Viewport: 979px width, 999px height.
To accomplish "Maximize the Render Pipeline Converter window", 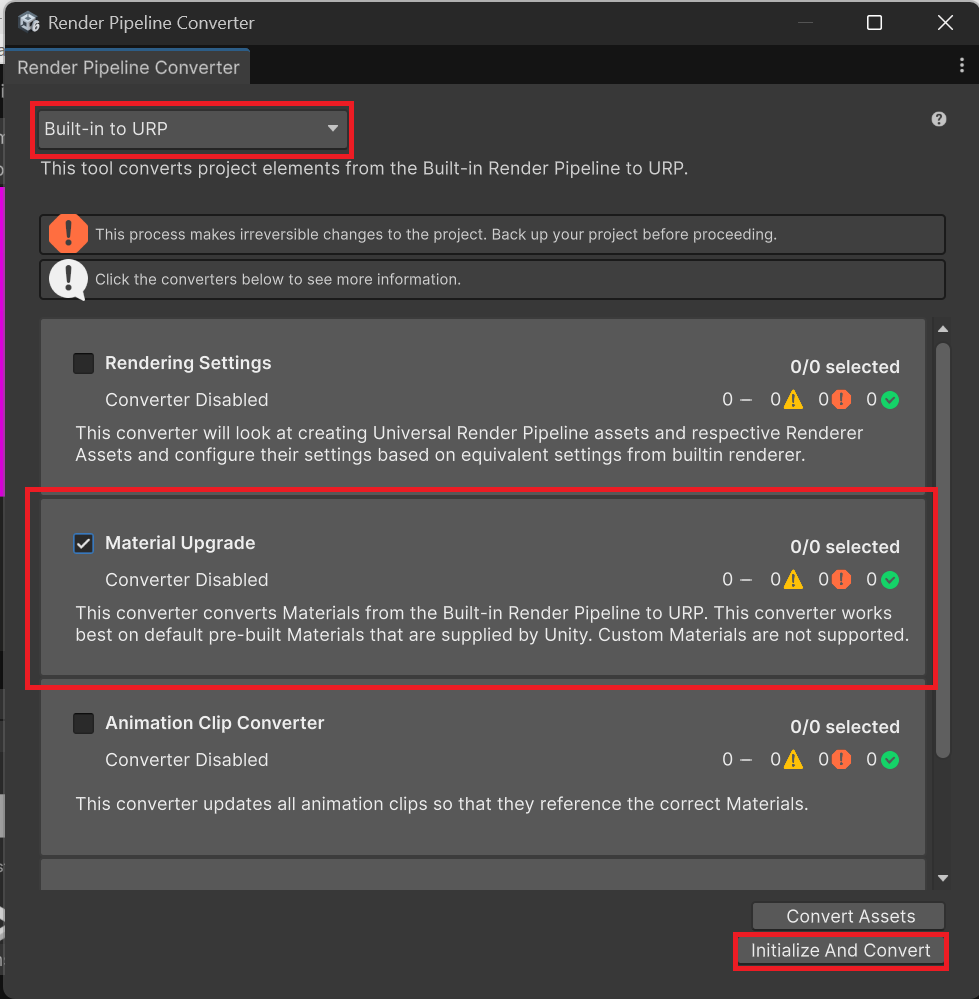I will point(874,22).
